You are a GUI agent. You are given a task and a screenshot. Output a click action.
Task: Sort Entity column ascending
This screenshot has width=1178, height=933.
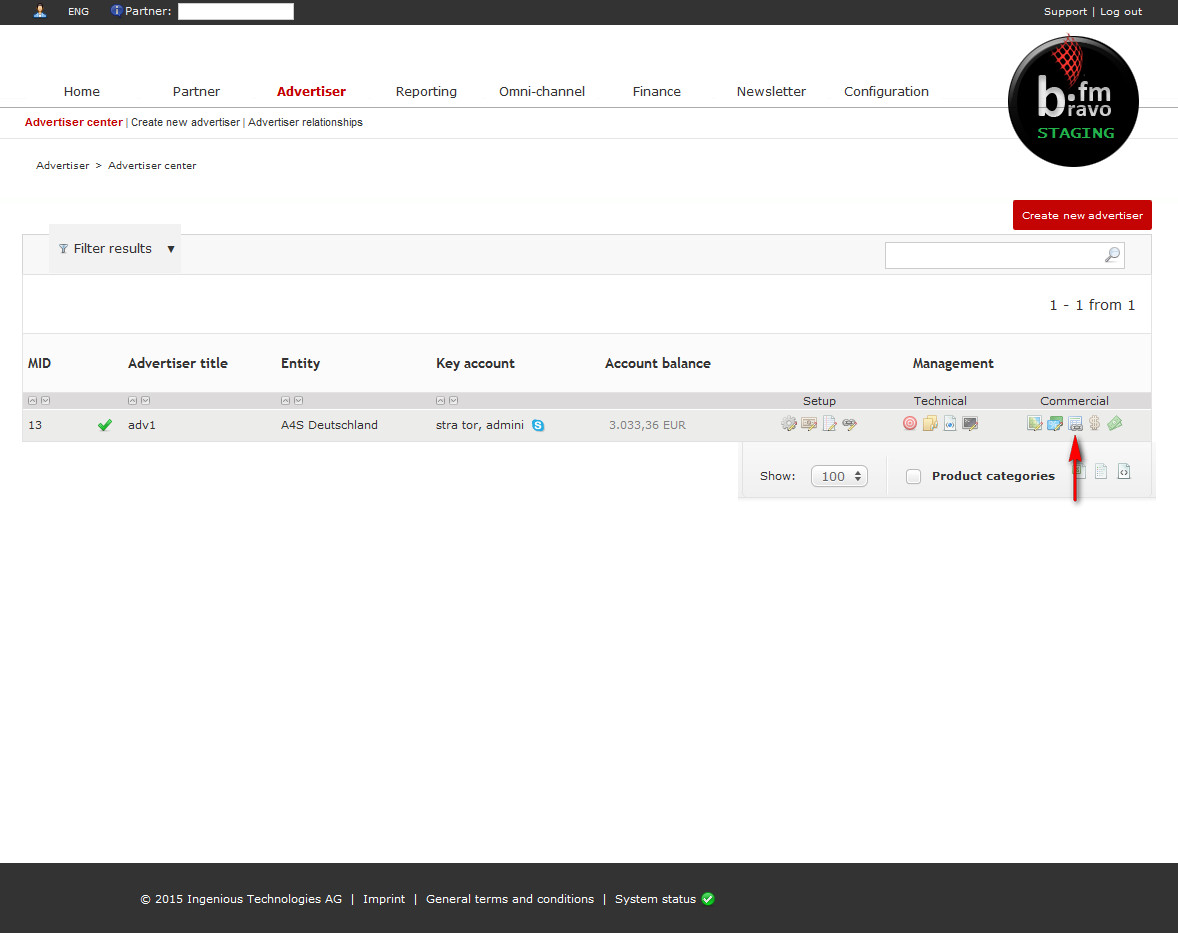285,400
